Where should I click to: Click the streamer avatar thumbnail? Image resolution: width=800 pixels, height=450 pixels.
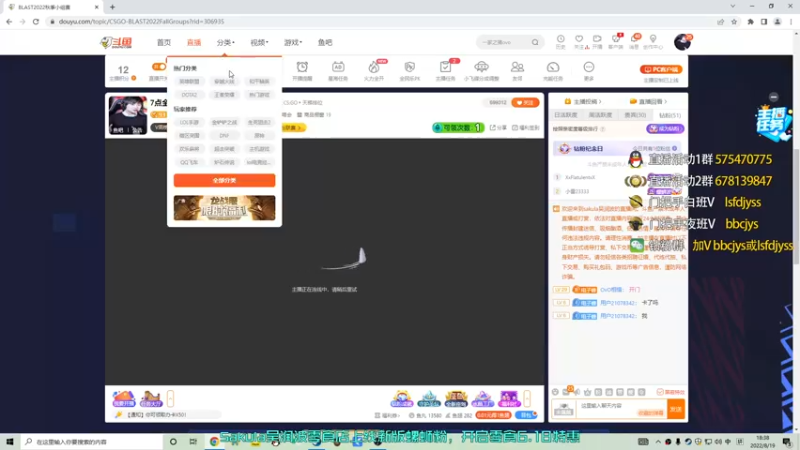128,115
